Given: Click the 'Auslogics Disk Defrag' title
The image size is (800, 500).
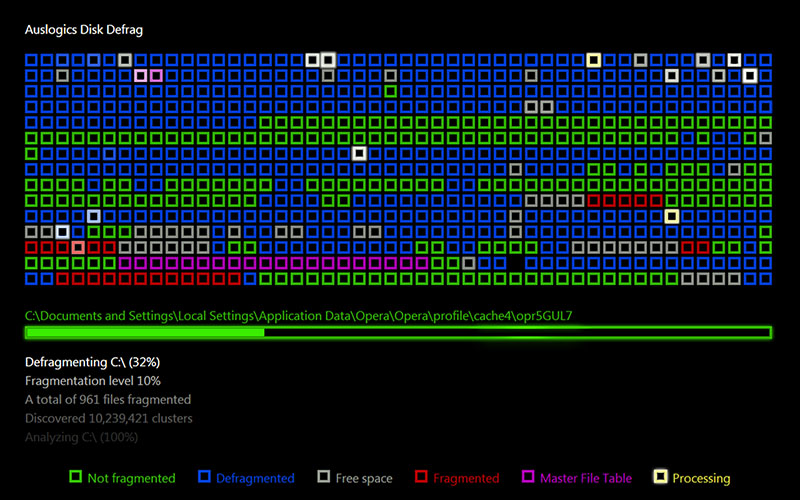Looking at the screenshot, I should pos(84,30).
